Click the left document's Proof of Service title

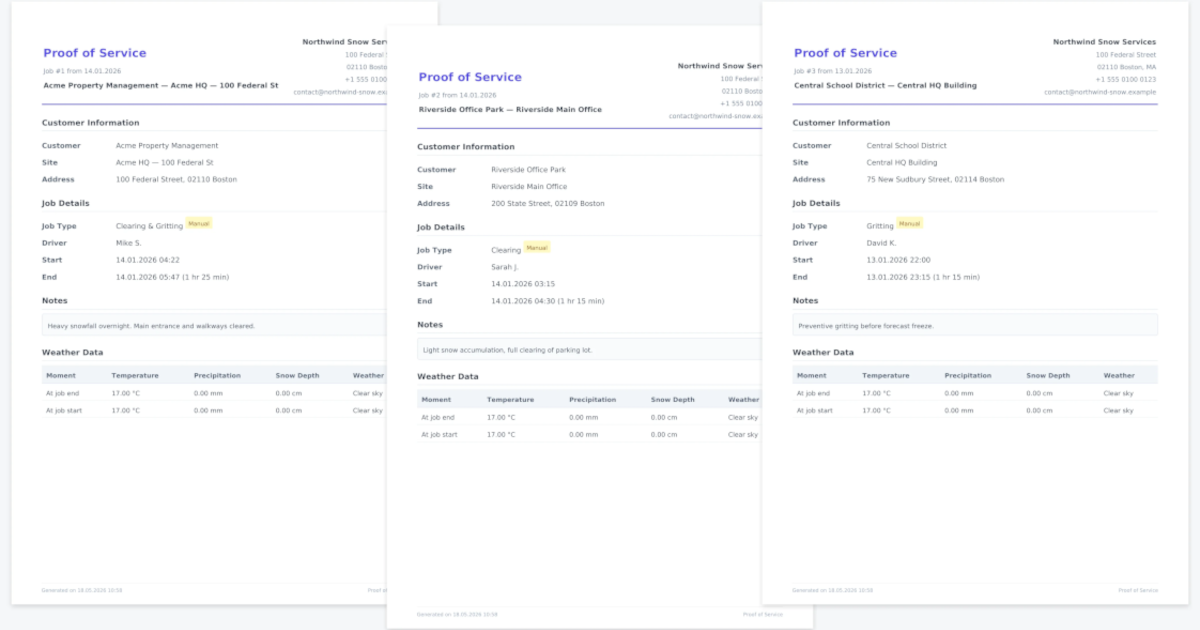point(94,53)
